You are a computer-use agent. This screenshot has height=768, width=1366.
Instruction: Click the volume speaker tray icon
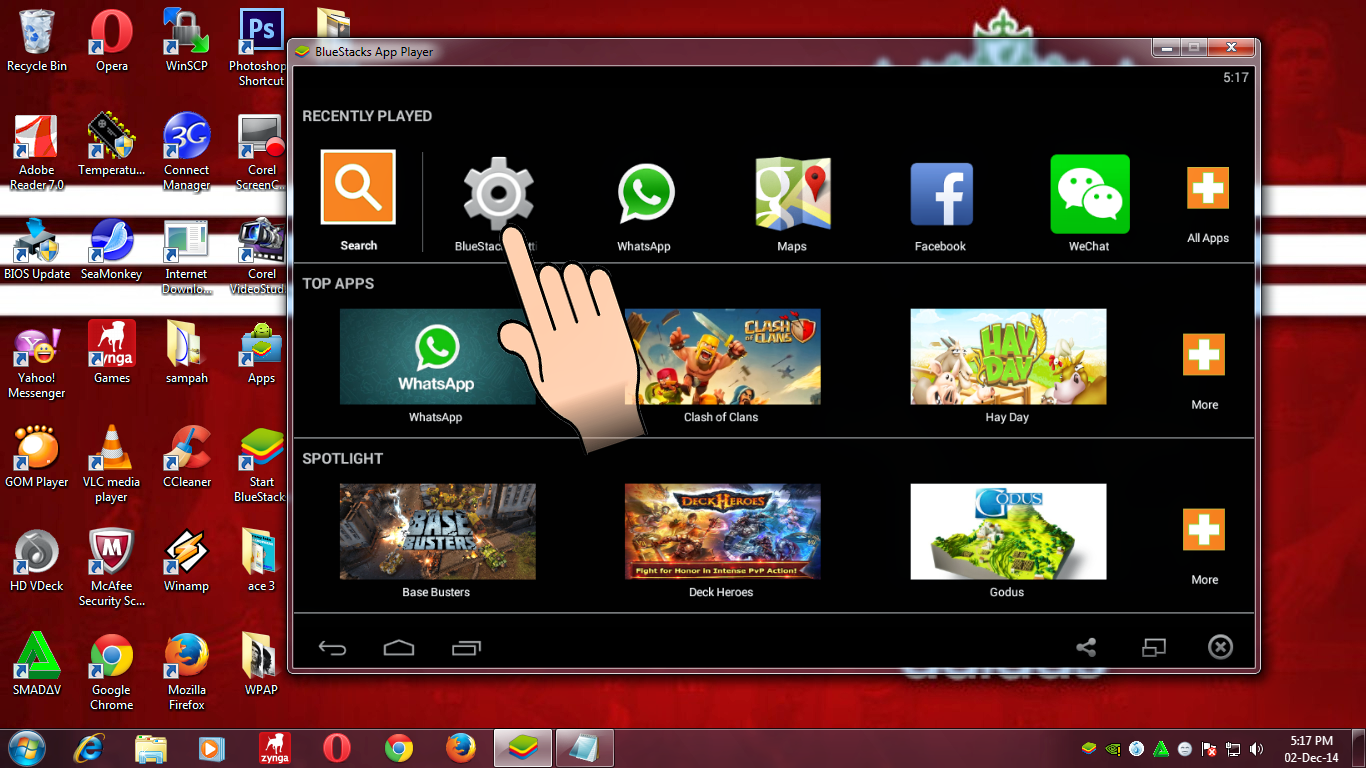coord(1257,748)
